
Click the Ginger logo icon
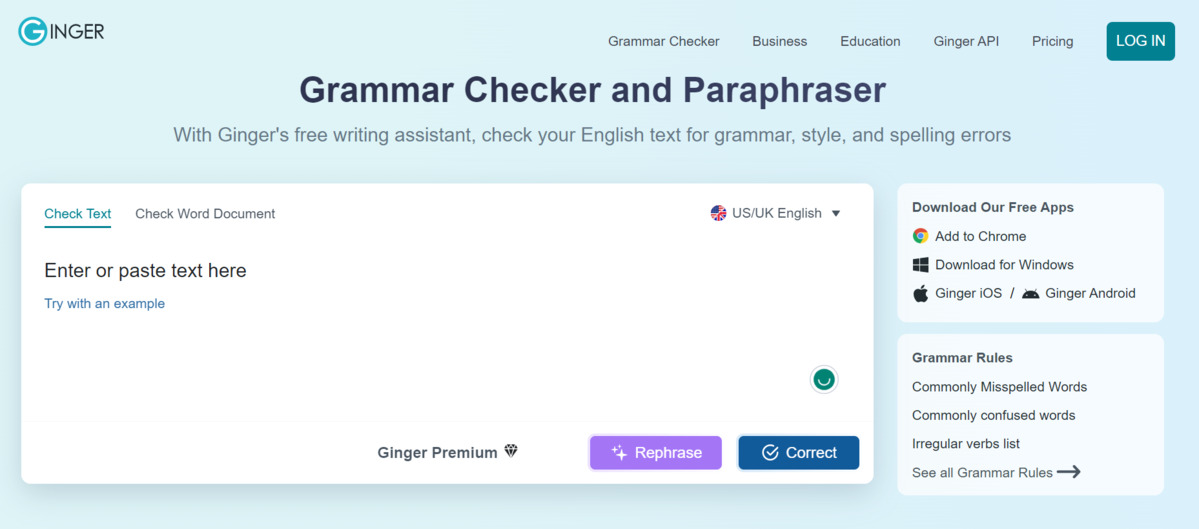(32, 31)
